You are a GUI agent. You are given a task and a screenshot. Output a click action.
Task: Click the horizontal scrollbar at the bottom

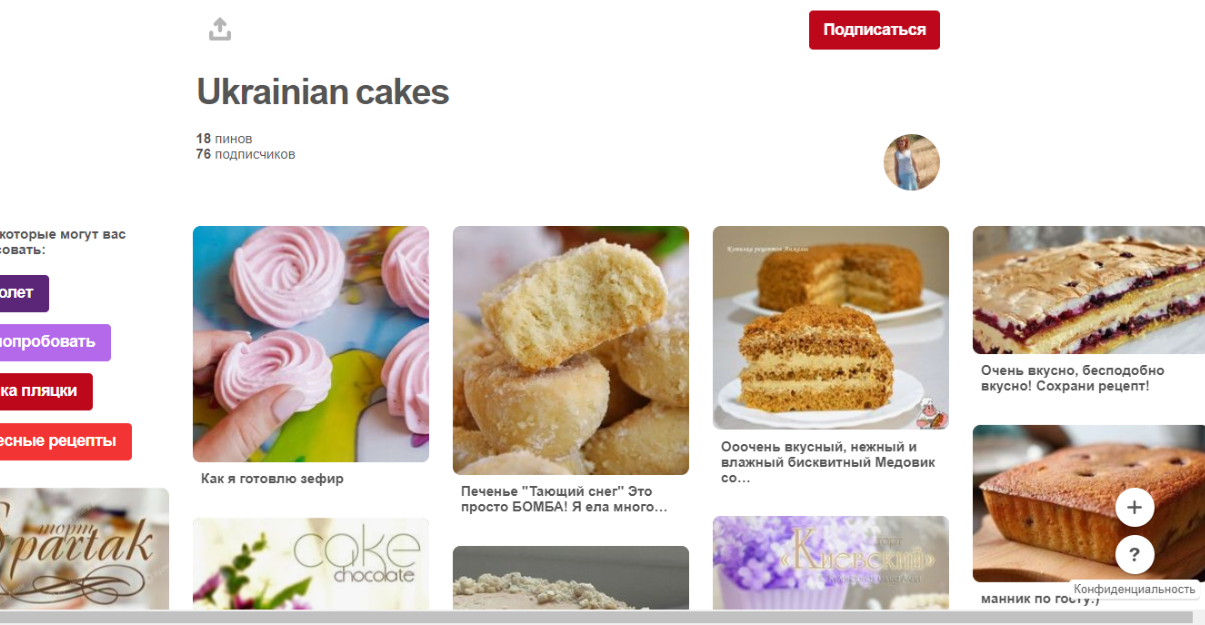click(x=602, y=617)
